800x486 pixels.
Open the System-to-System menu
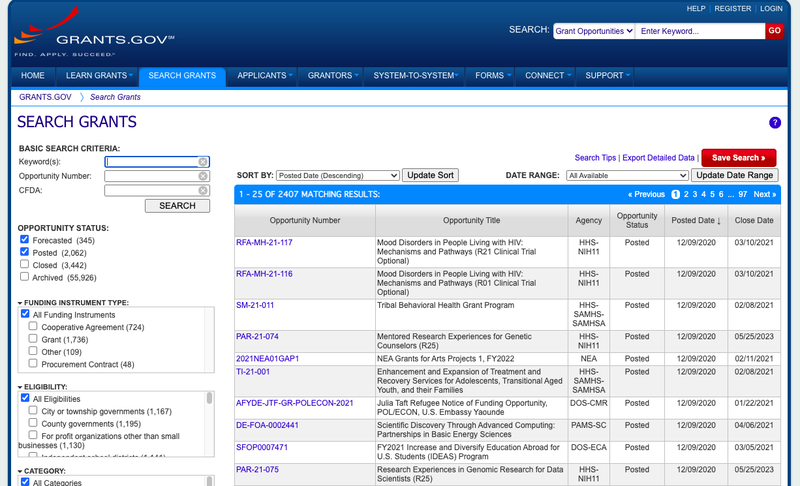point(414,75)
